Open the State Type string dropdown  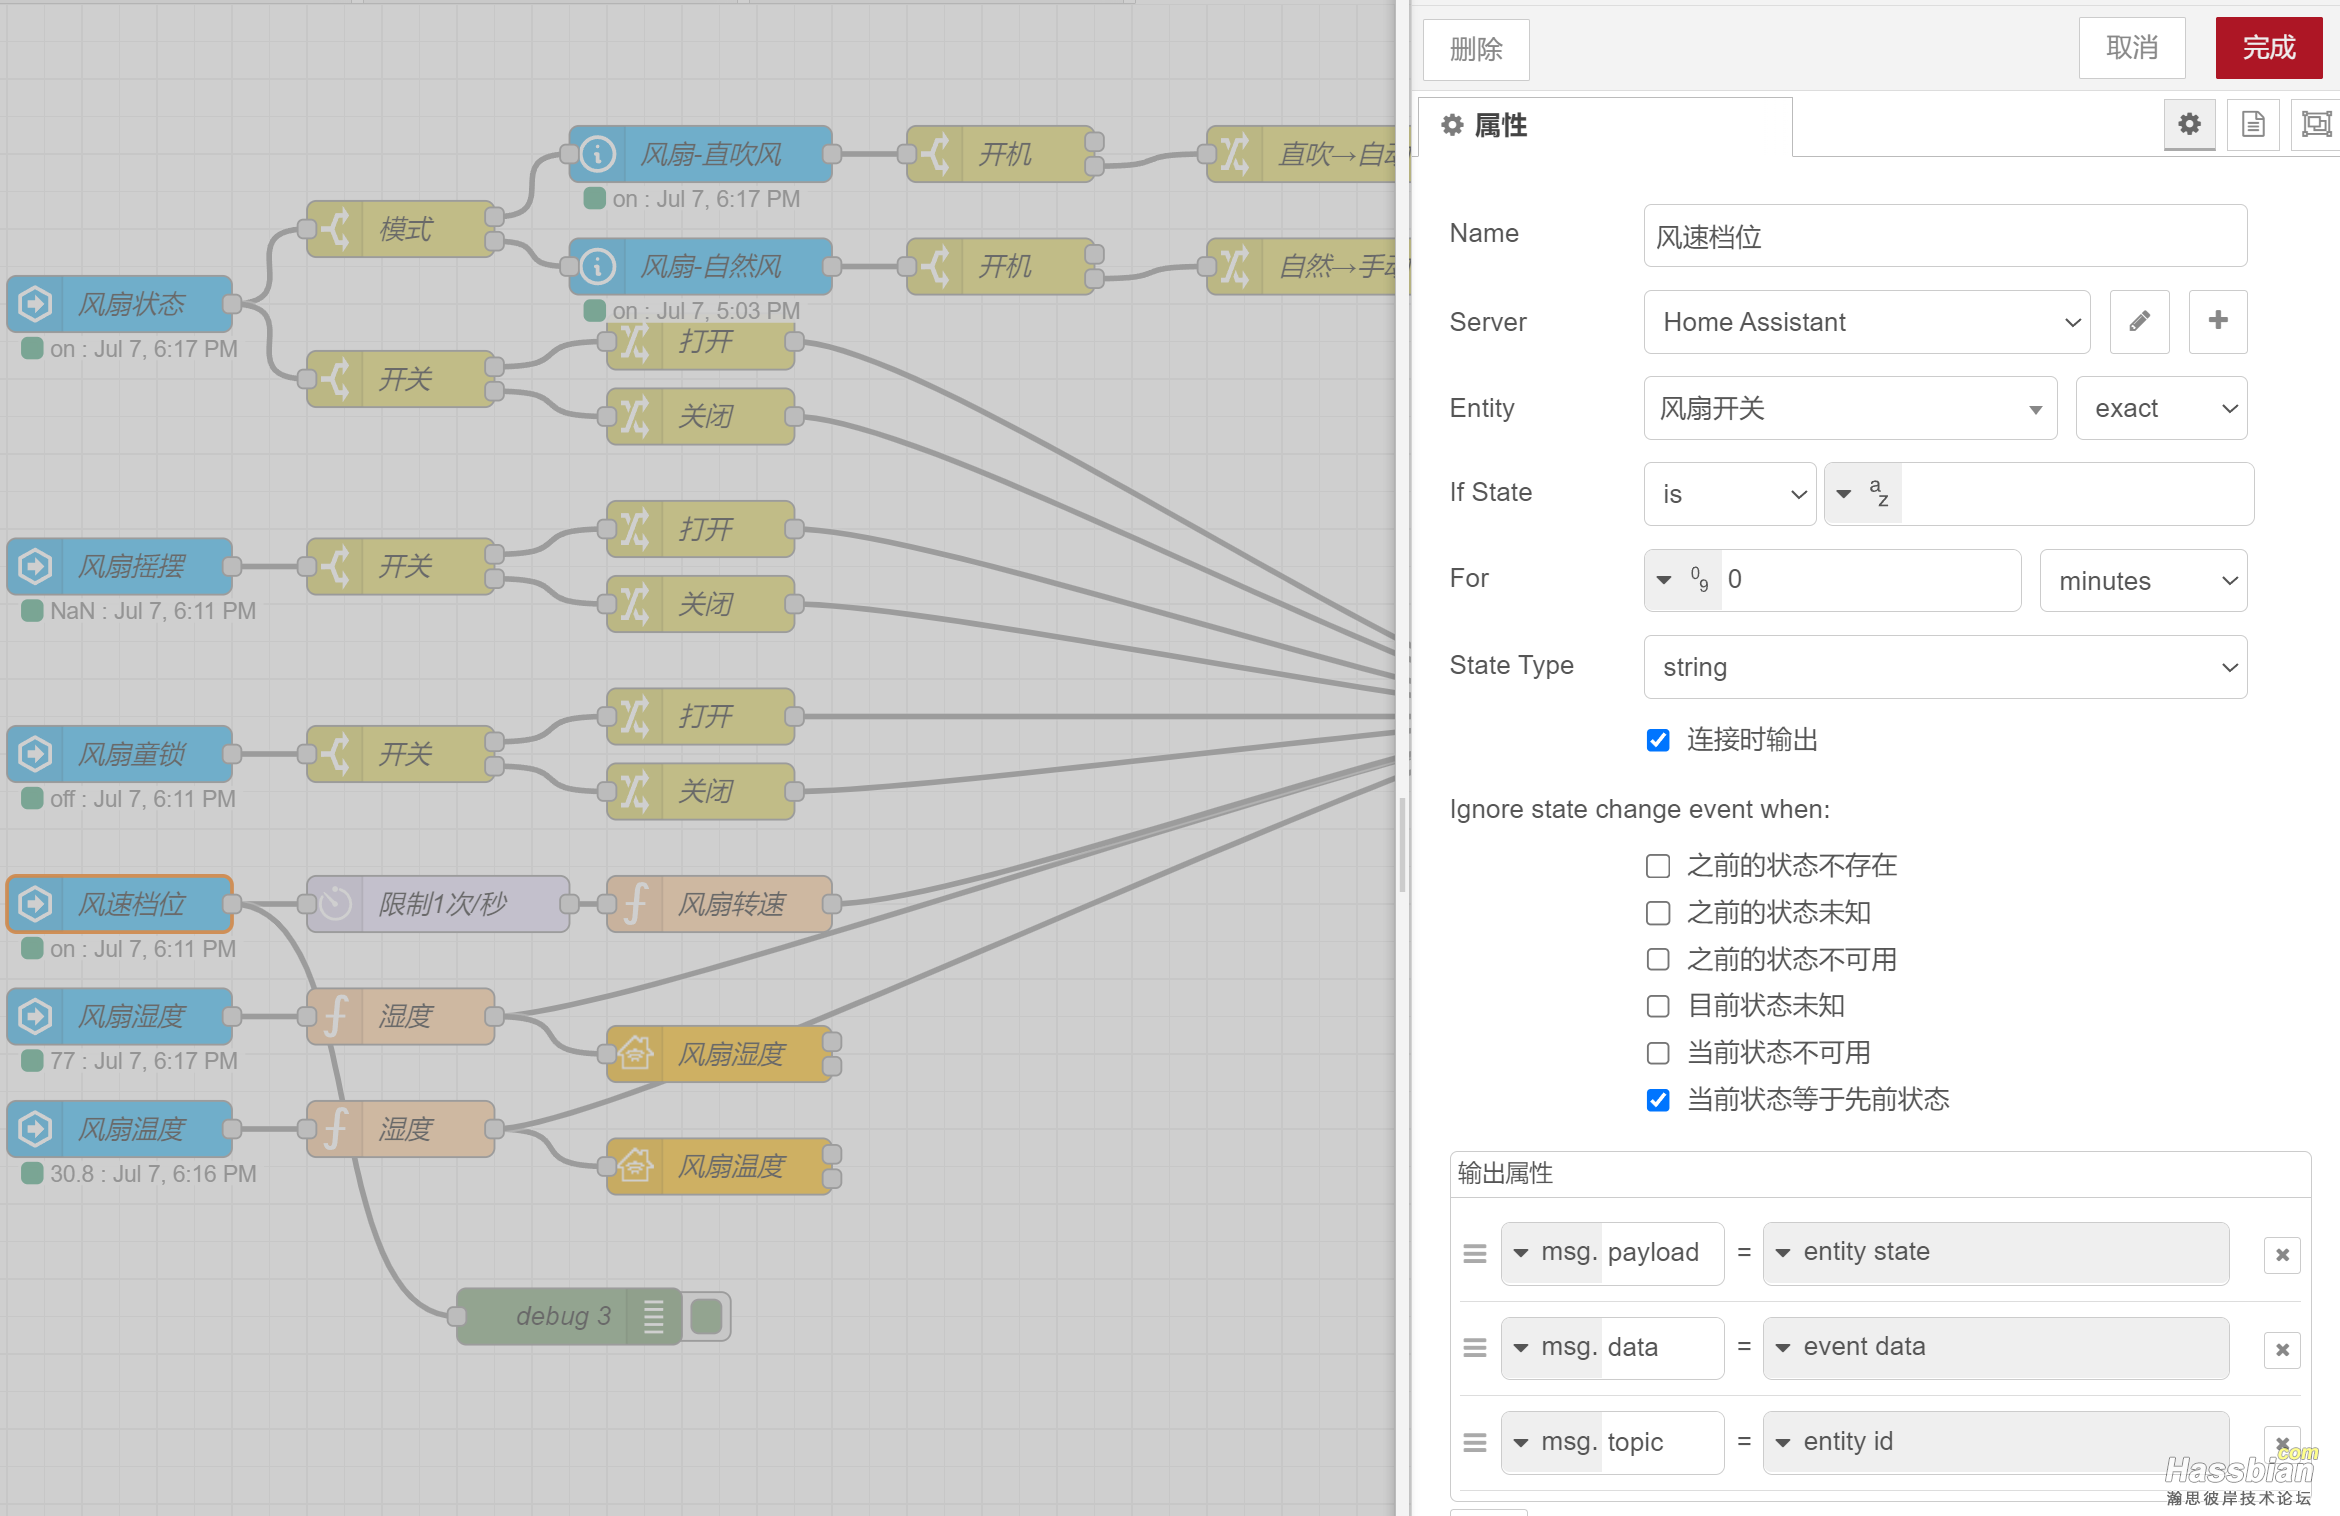point(1945,667)
